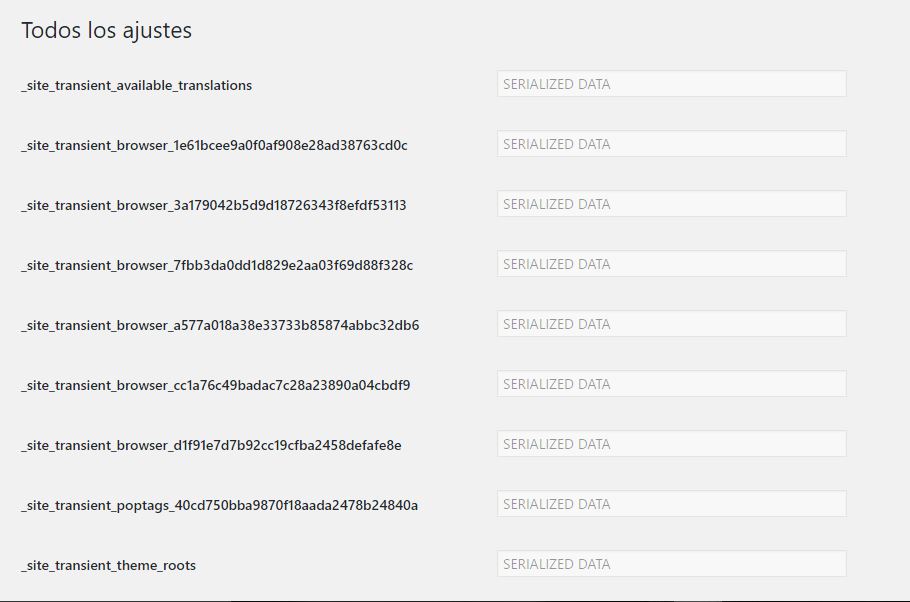
Task: Select the _site_transient_theme_roots option label
Action: click(108, 566)
